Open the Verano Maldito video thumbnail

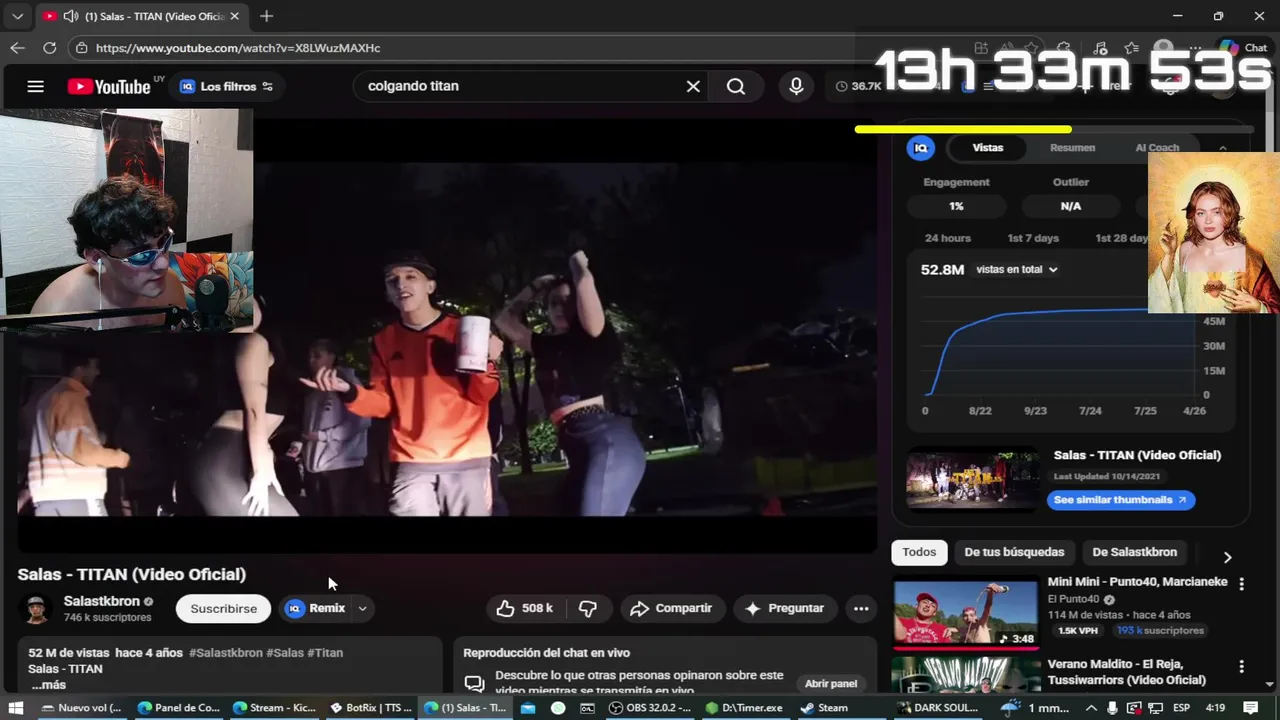pos(965,675)
